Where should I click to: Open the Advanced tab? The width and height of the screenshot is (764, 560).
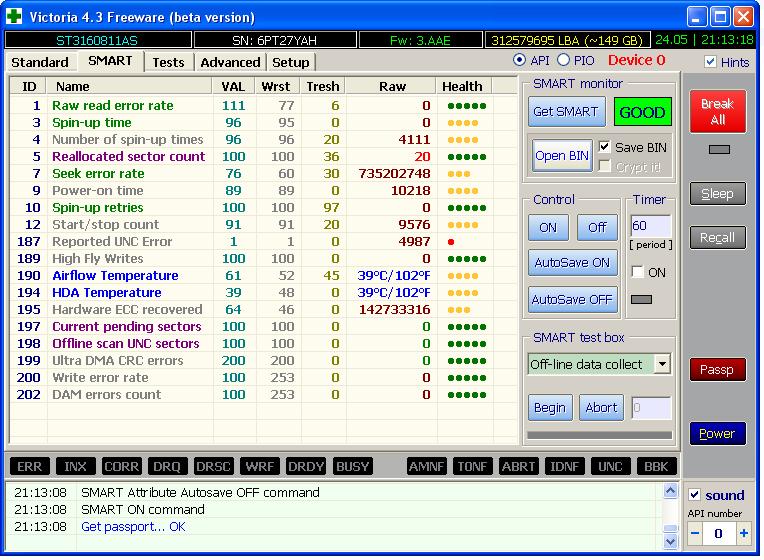point(230,62)
